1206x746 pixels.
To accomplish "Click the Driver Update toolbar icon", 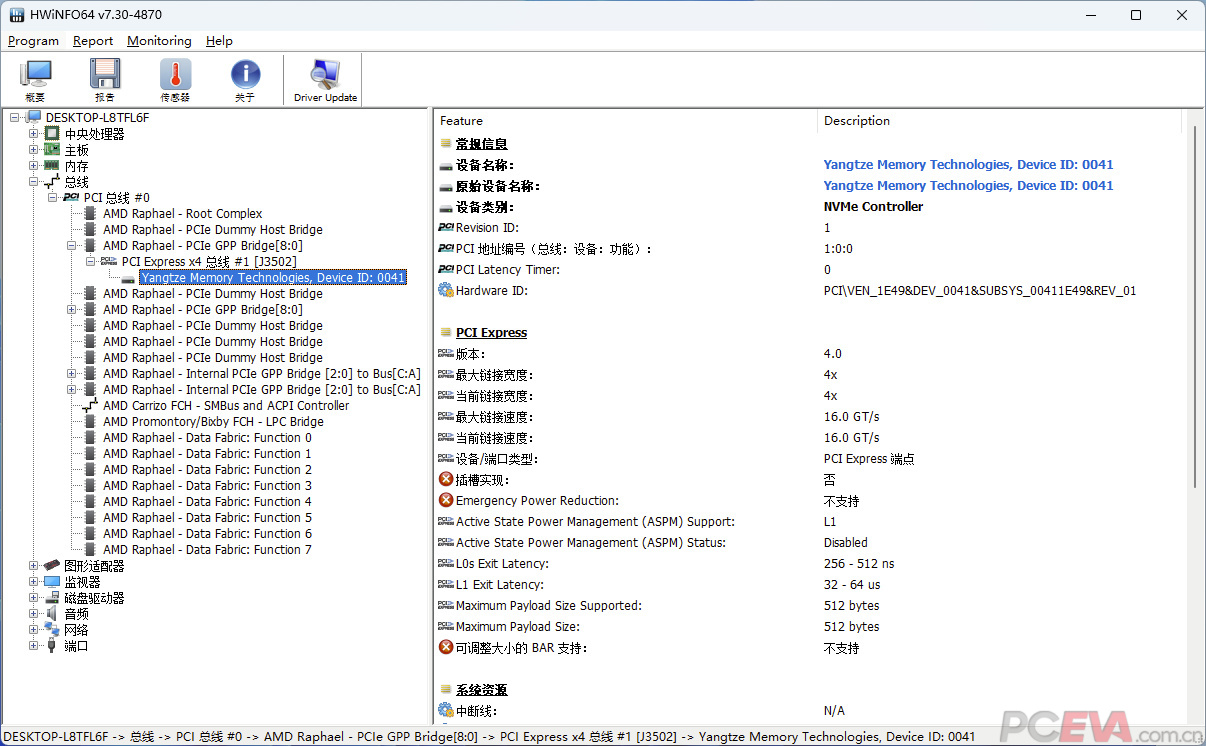I will tap(324, 78).
